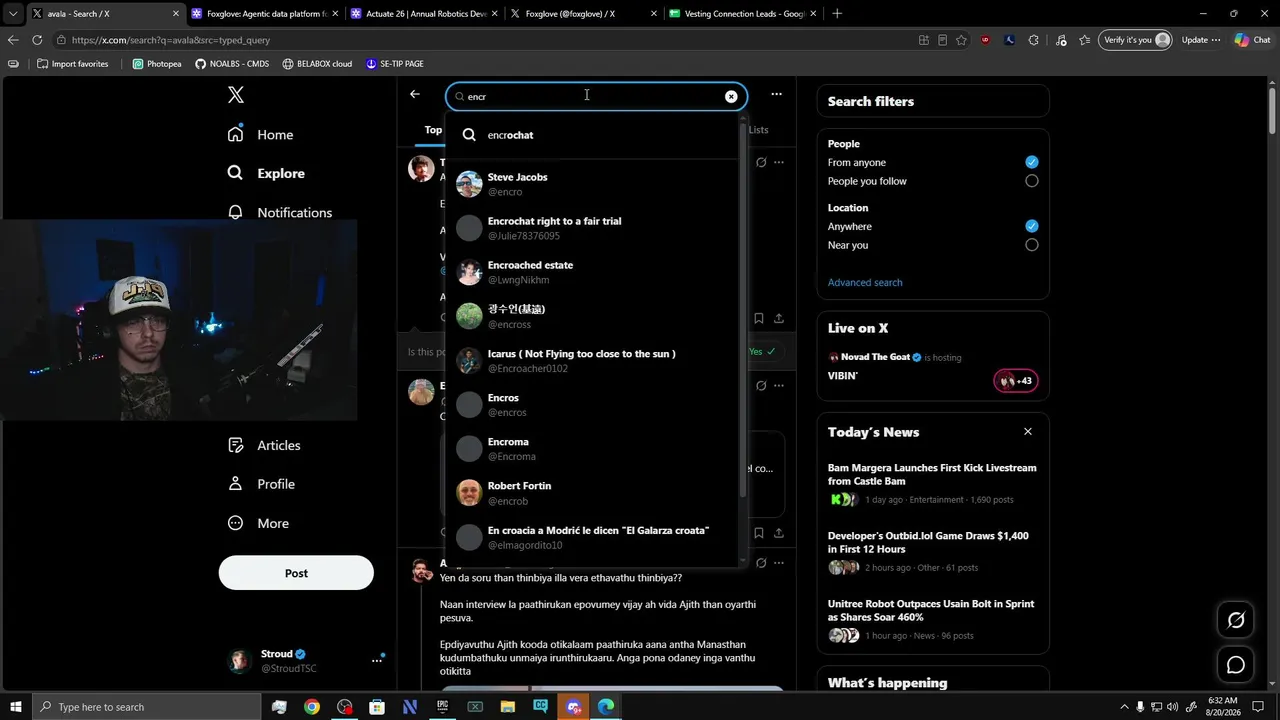1280x720 pixels.
Task: Open Profile in the X sidebar
Action: 262,484
